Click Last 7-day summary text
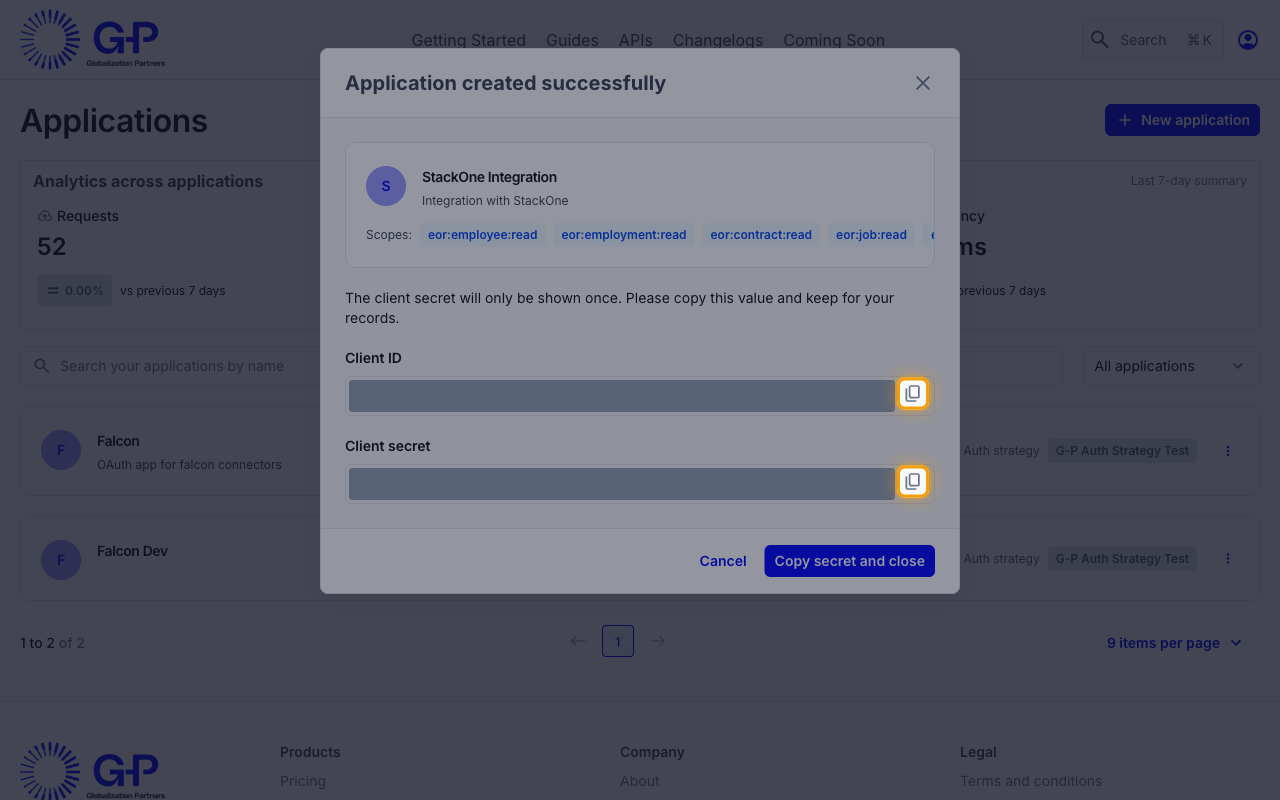The image size is (1280, 800). pos(1188,181)
